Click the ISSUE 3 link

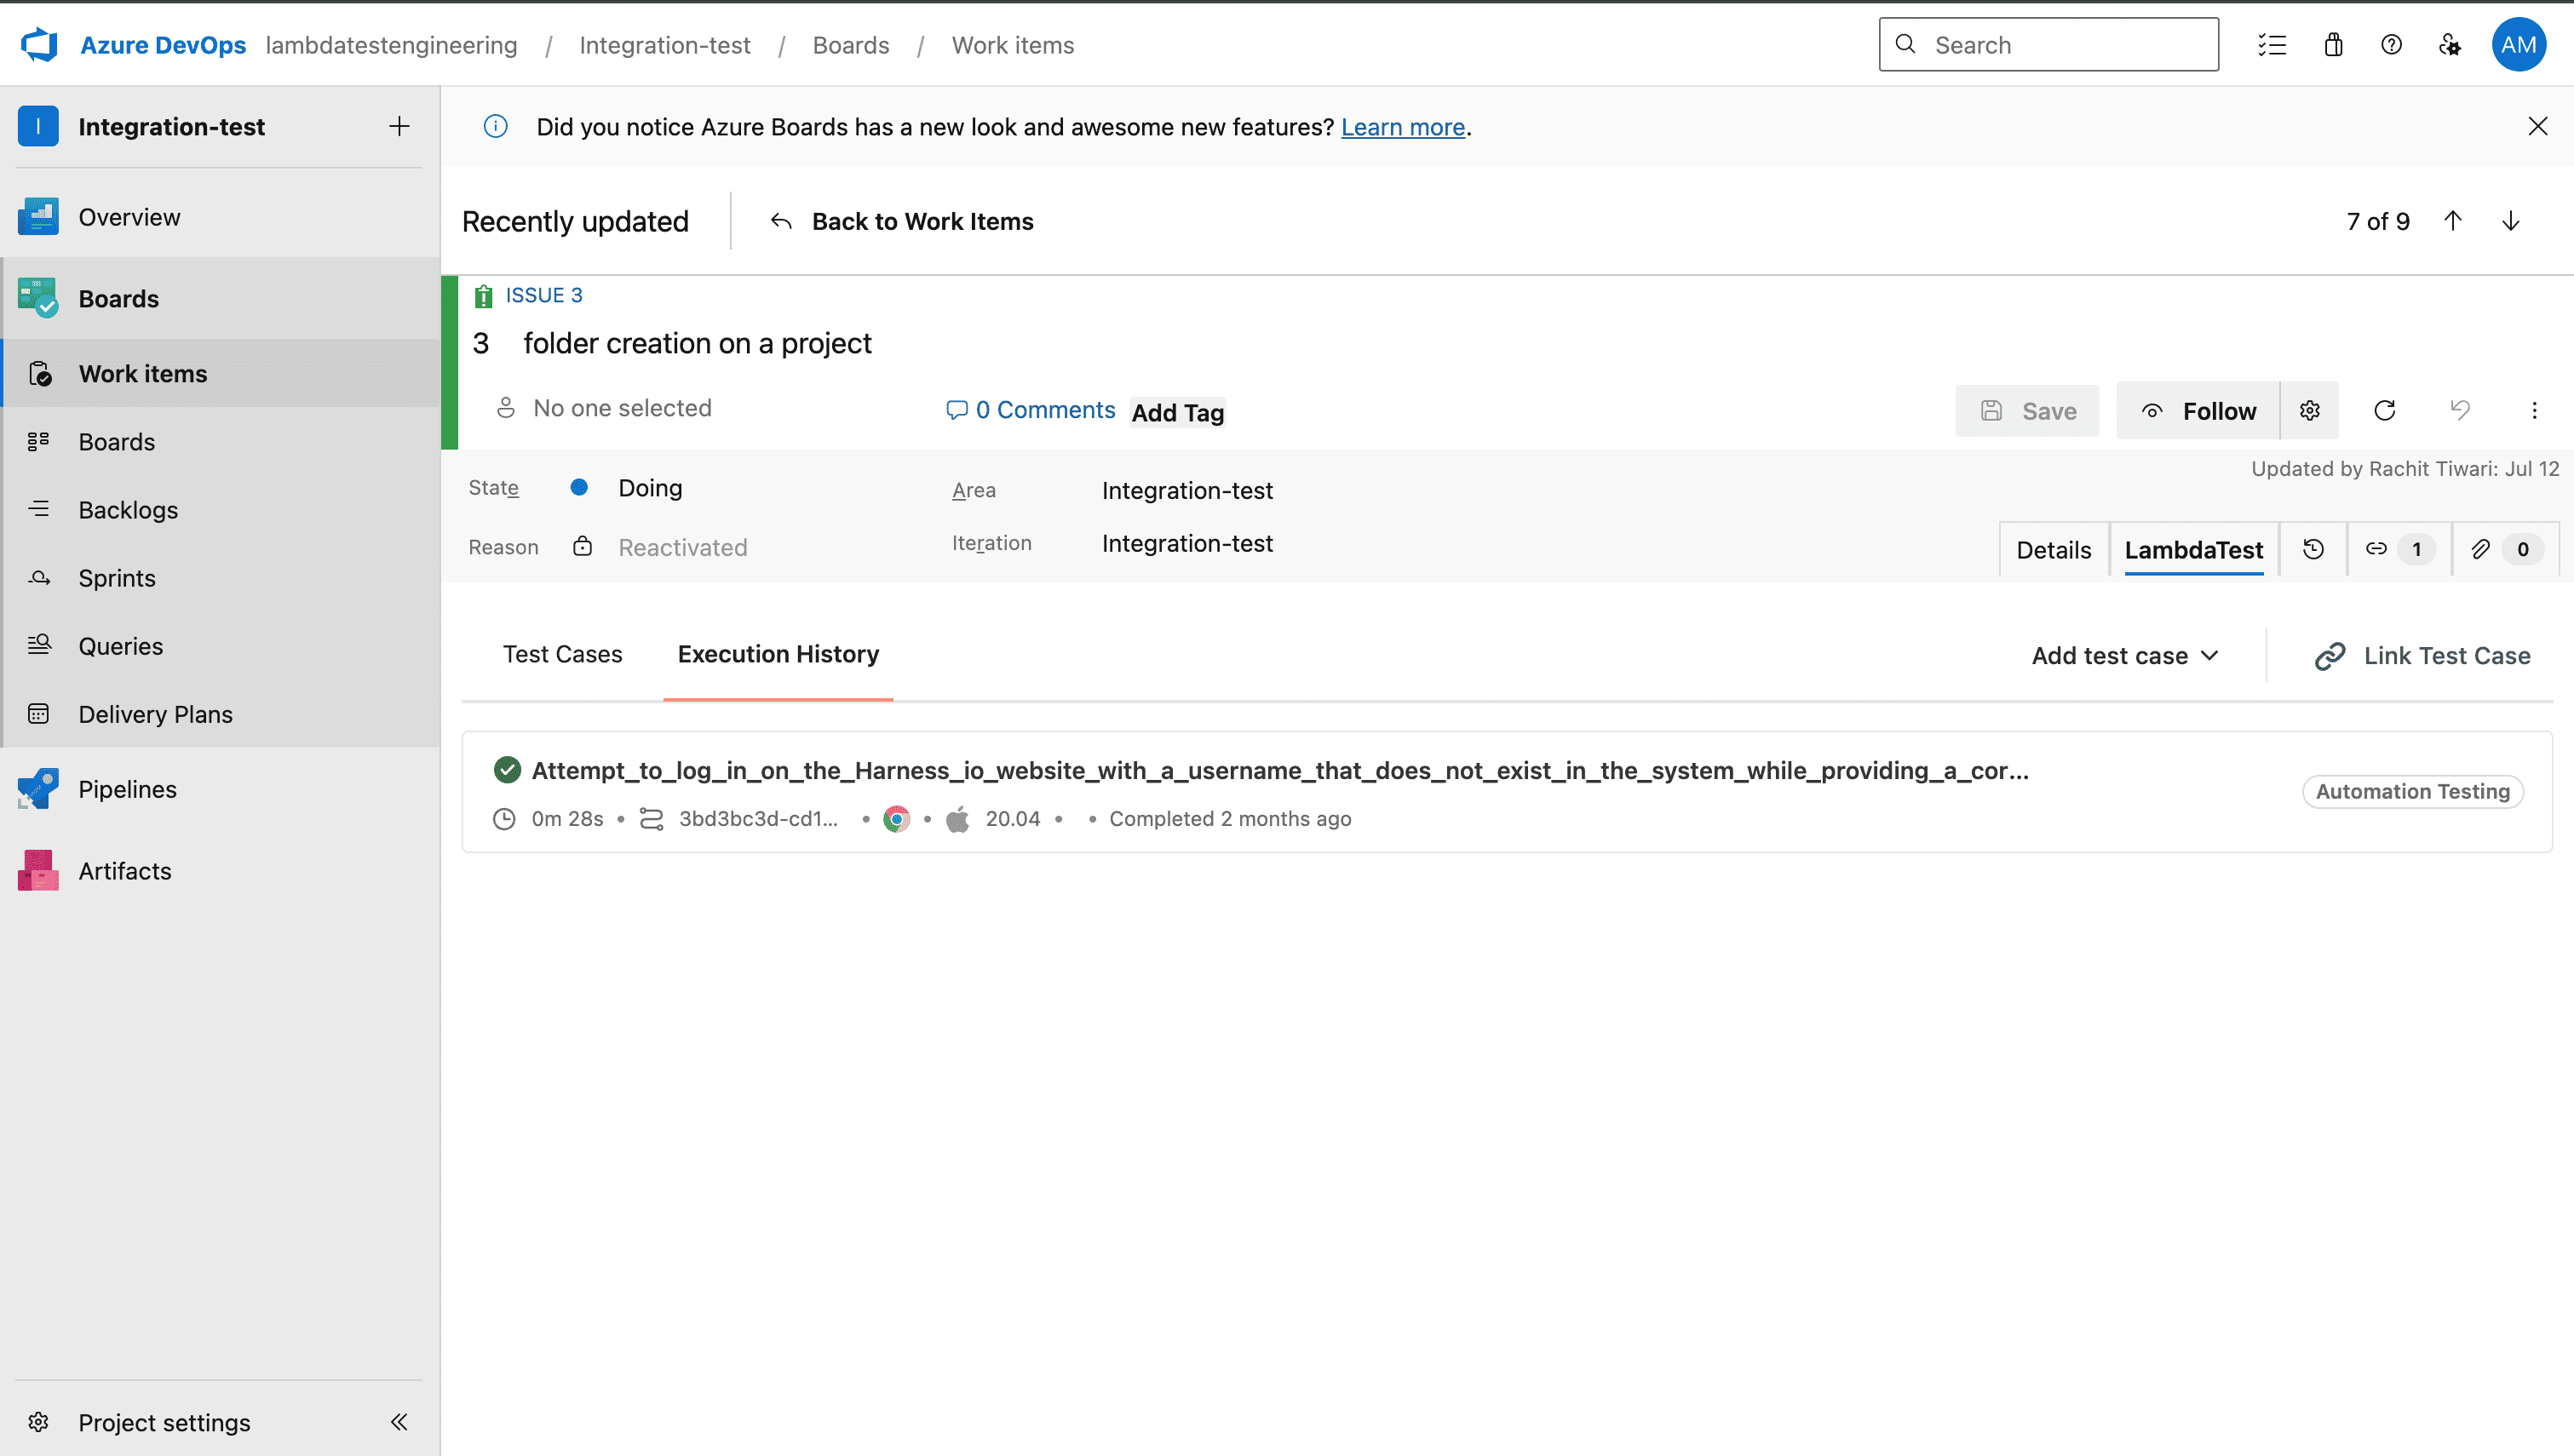point(543,295)
